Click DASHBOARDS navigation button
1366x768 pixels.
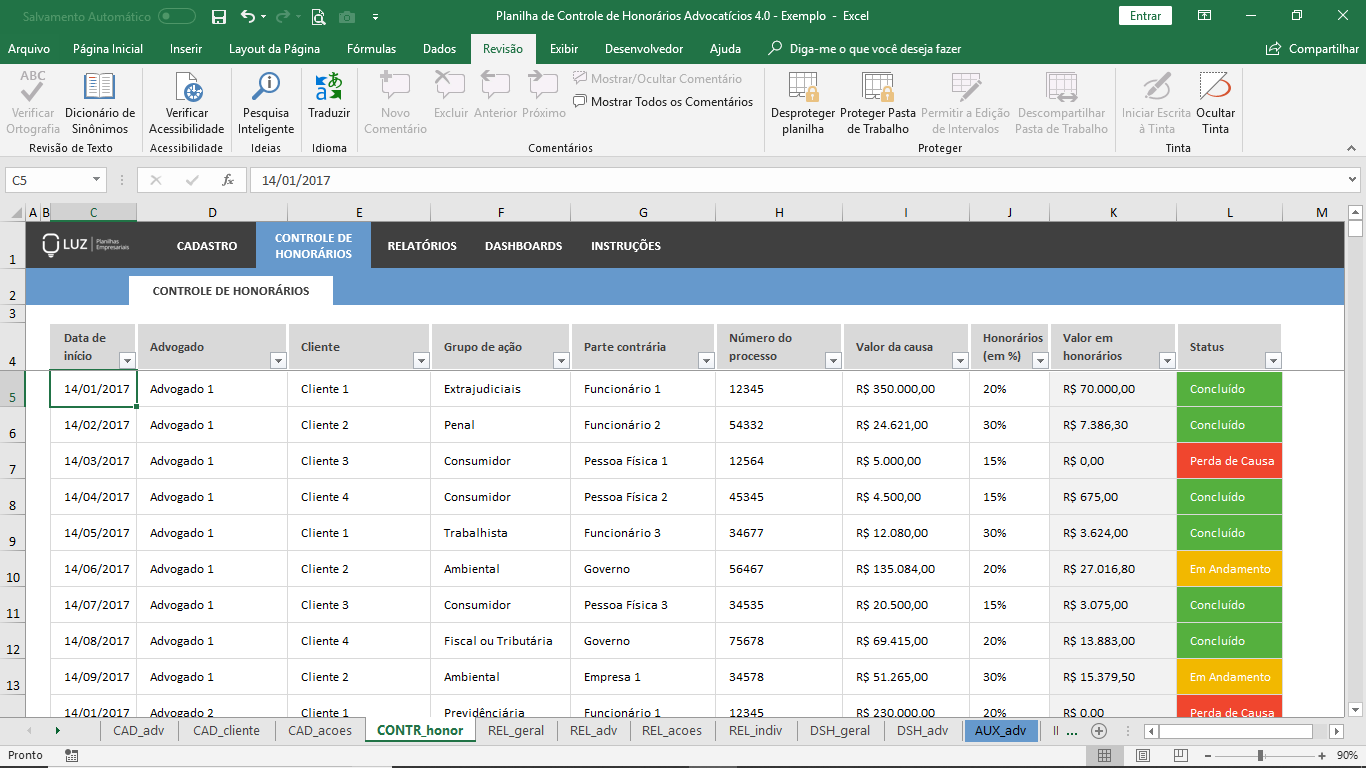523,246
